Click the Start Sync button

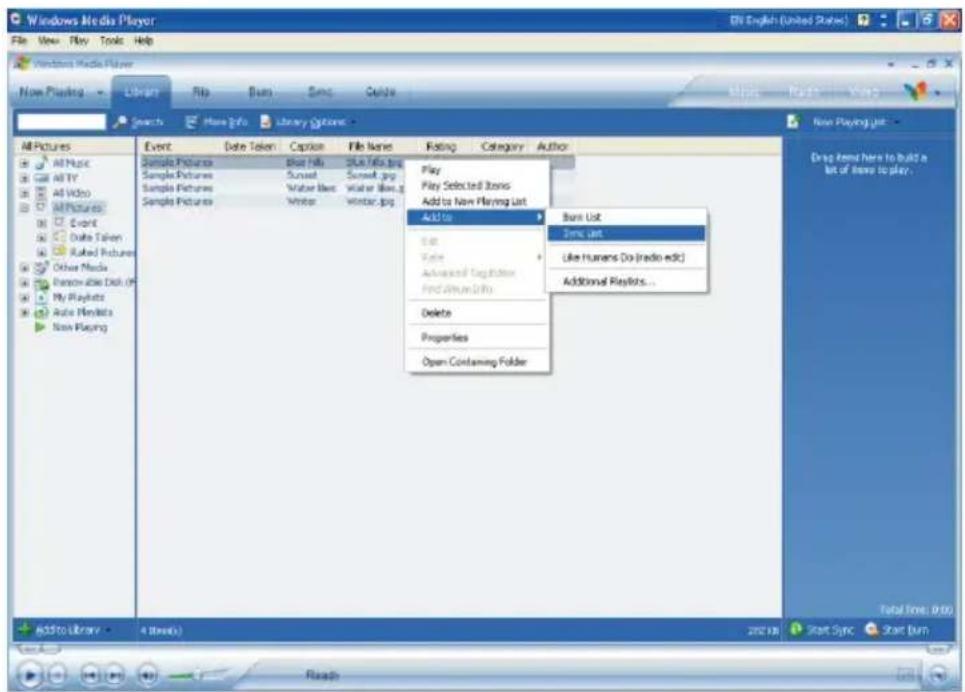(x=822, y=630)
